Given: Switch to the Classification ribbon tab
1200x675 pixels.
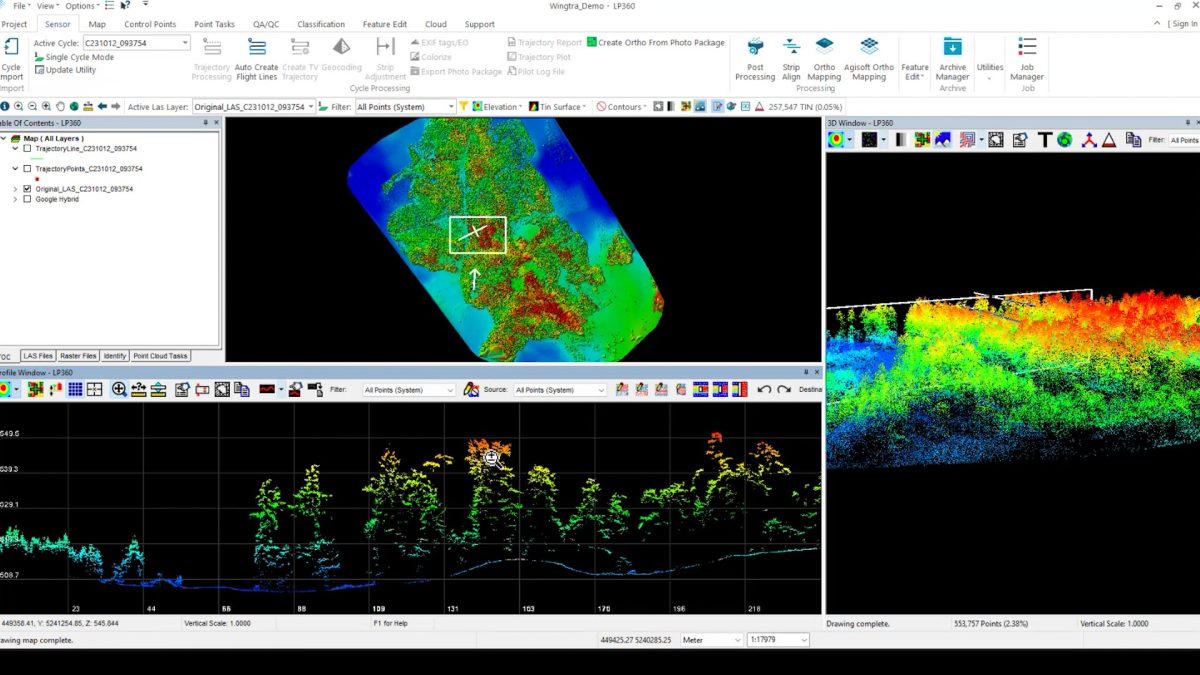Looking at the screenshot, I should [x=320, y=23].
